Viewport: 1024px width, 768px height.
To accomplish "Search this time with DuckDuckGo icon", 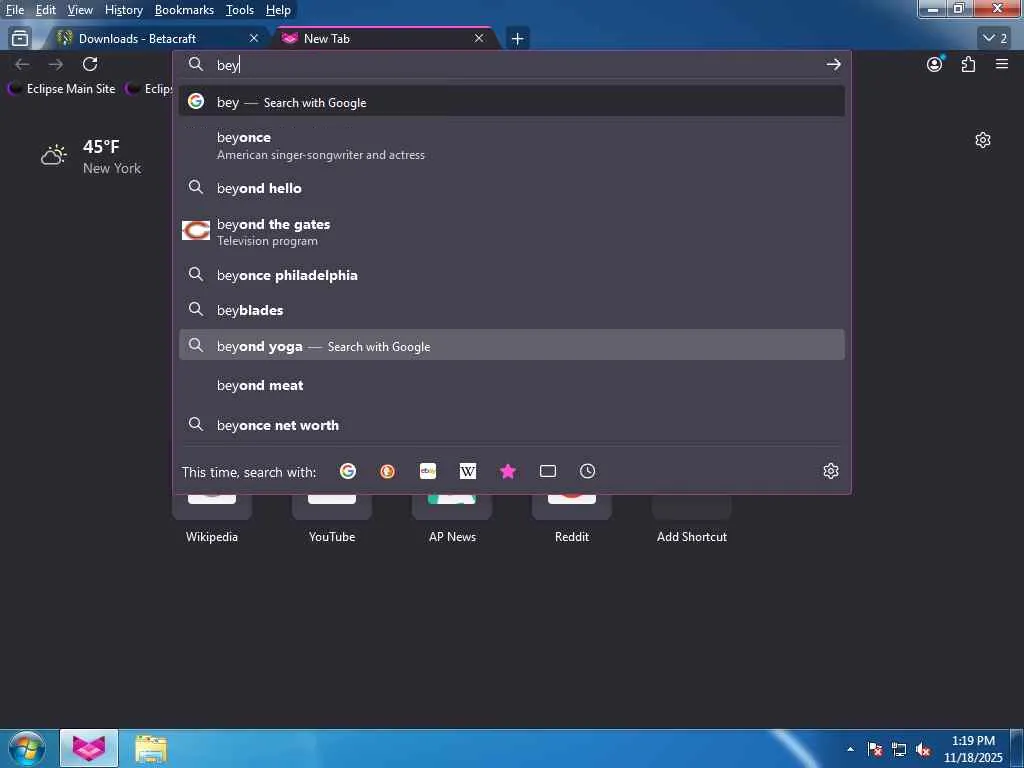I will tap(387, 471).
